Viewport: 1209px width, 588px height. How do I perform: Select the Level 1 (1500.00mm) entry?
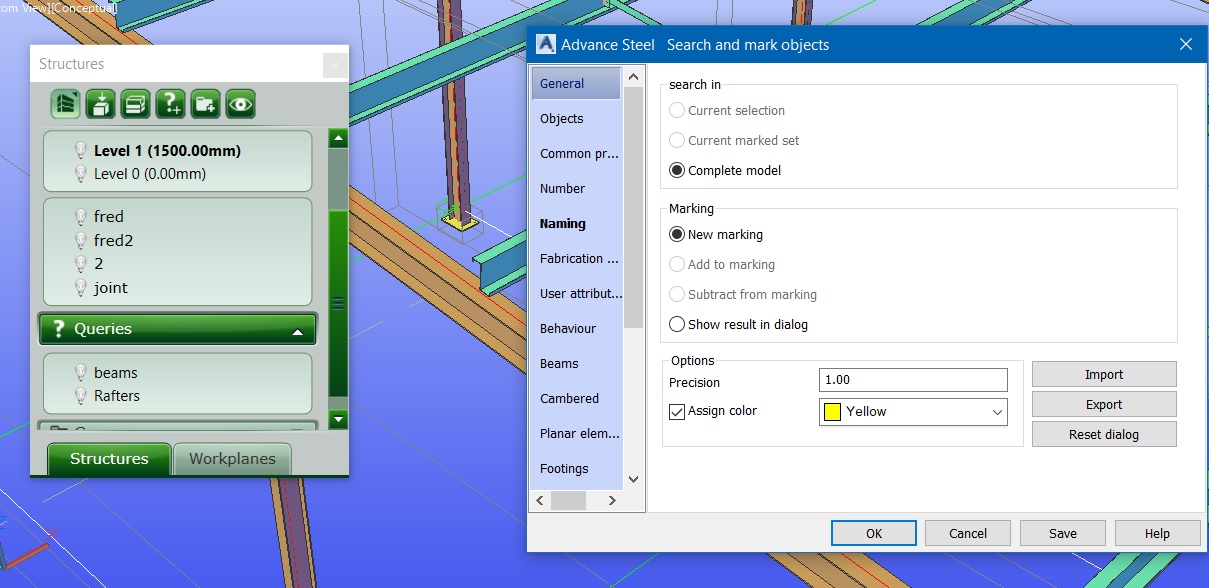(167, 151)
